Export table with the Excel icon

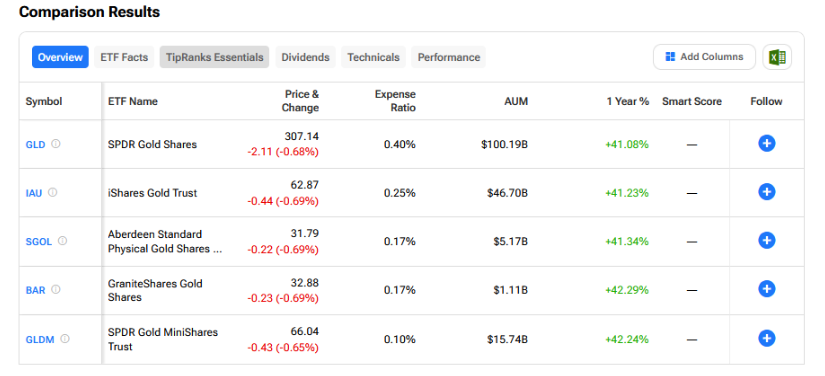777,57
